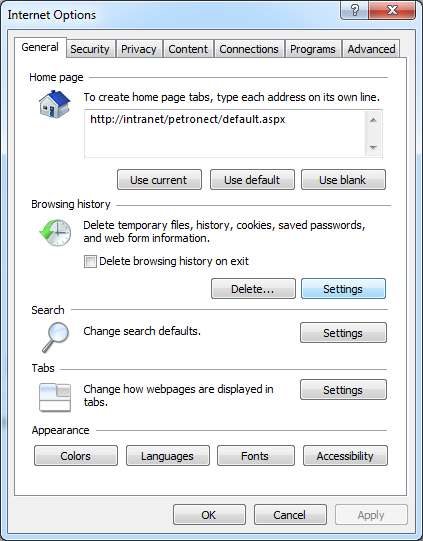Viewport: 423px width, 541px height.
Task: Click the Use current button
Action: click(159, 180)
